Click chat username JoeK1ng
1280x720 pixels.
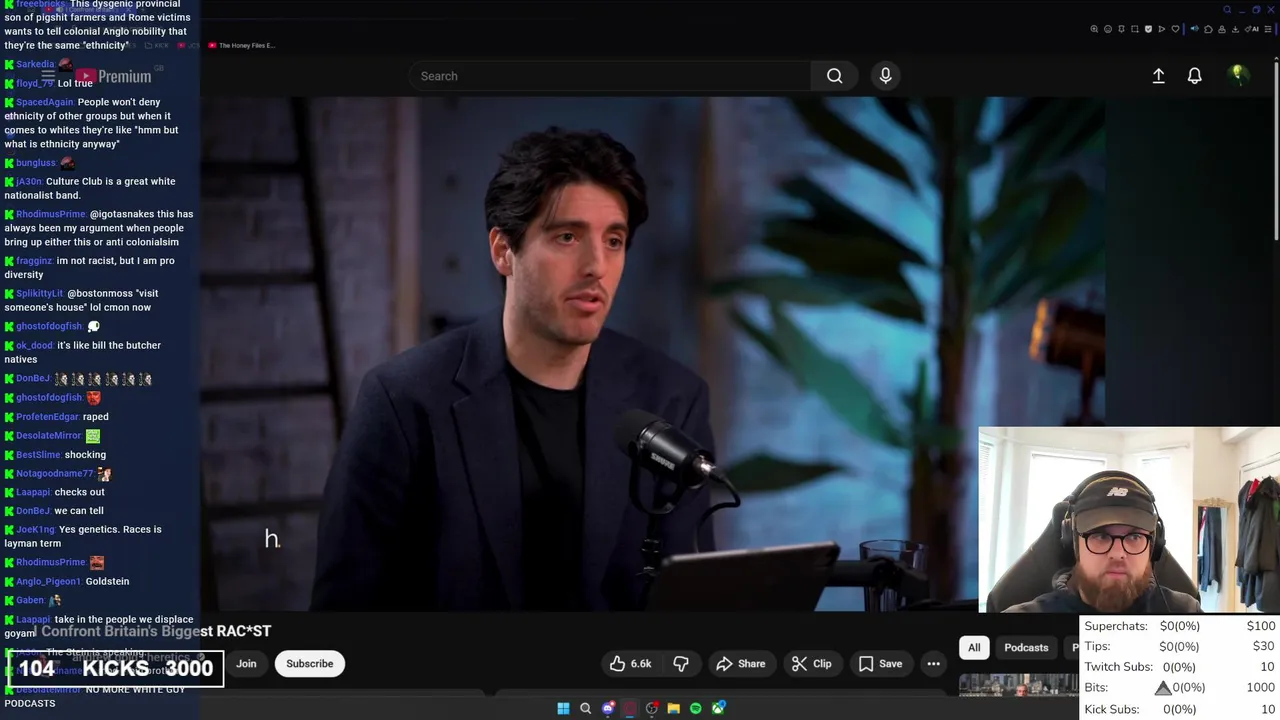pos(36,529)
